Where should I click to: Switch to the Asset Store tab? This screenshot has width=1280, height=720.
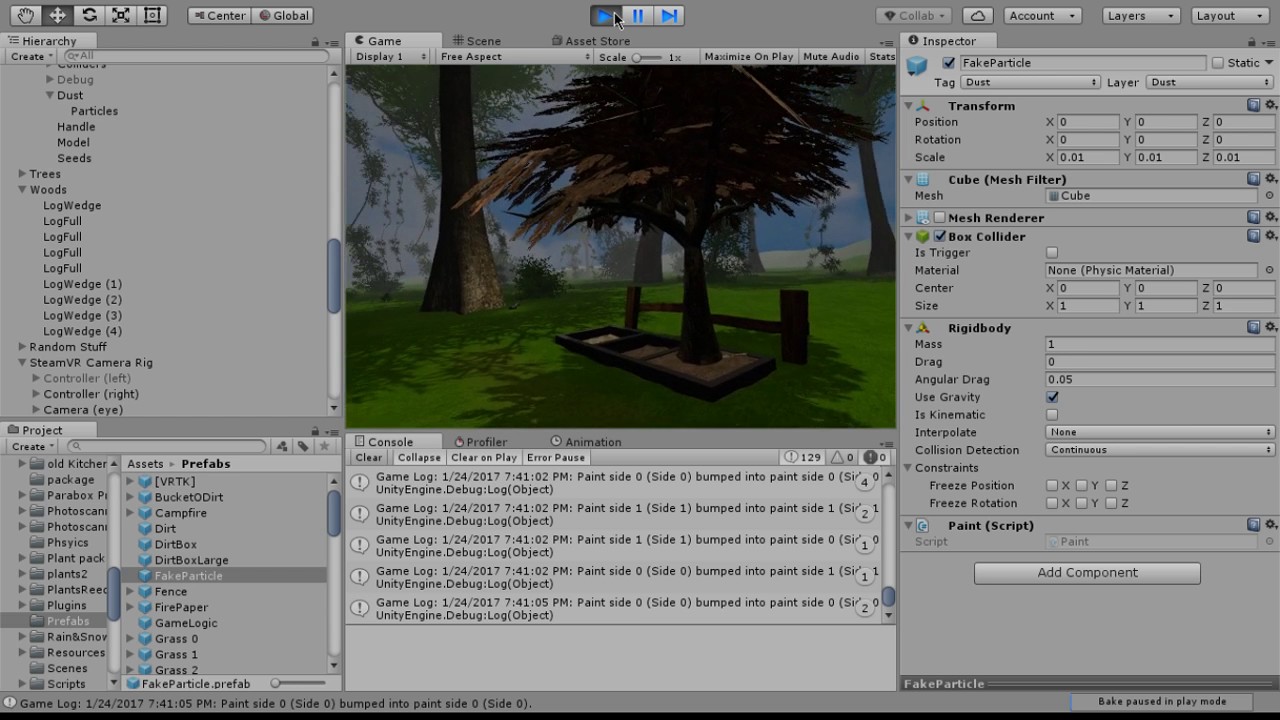(x=590, y=41)
